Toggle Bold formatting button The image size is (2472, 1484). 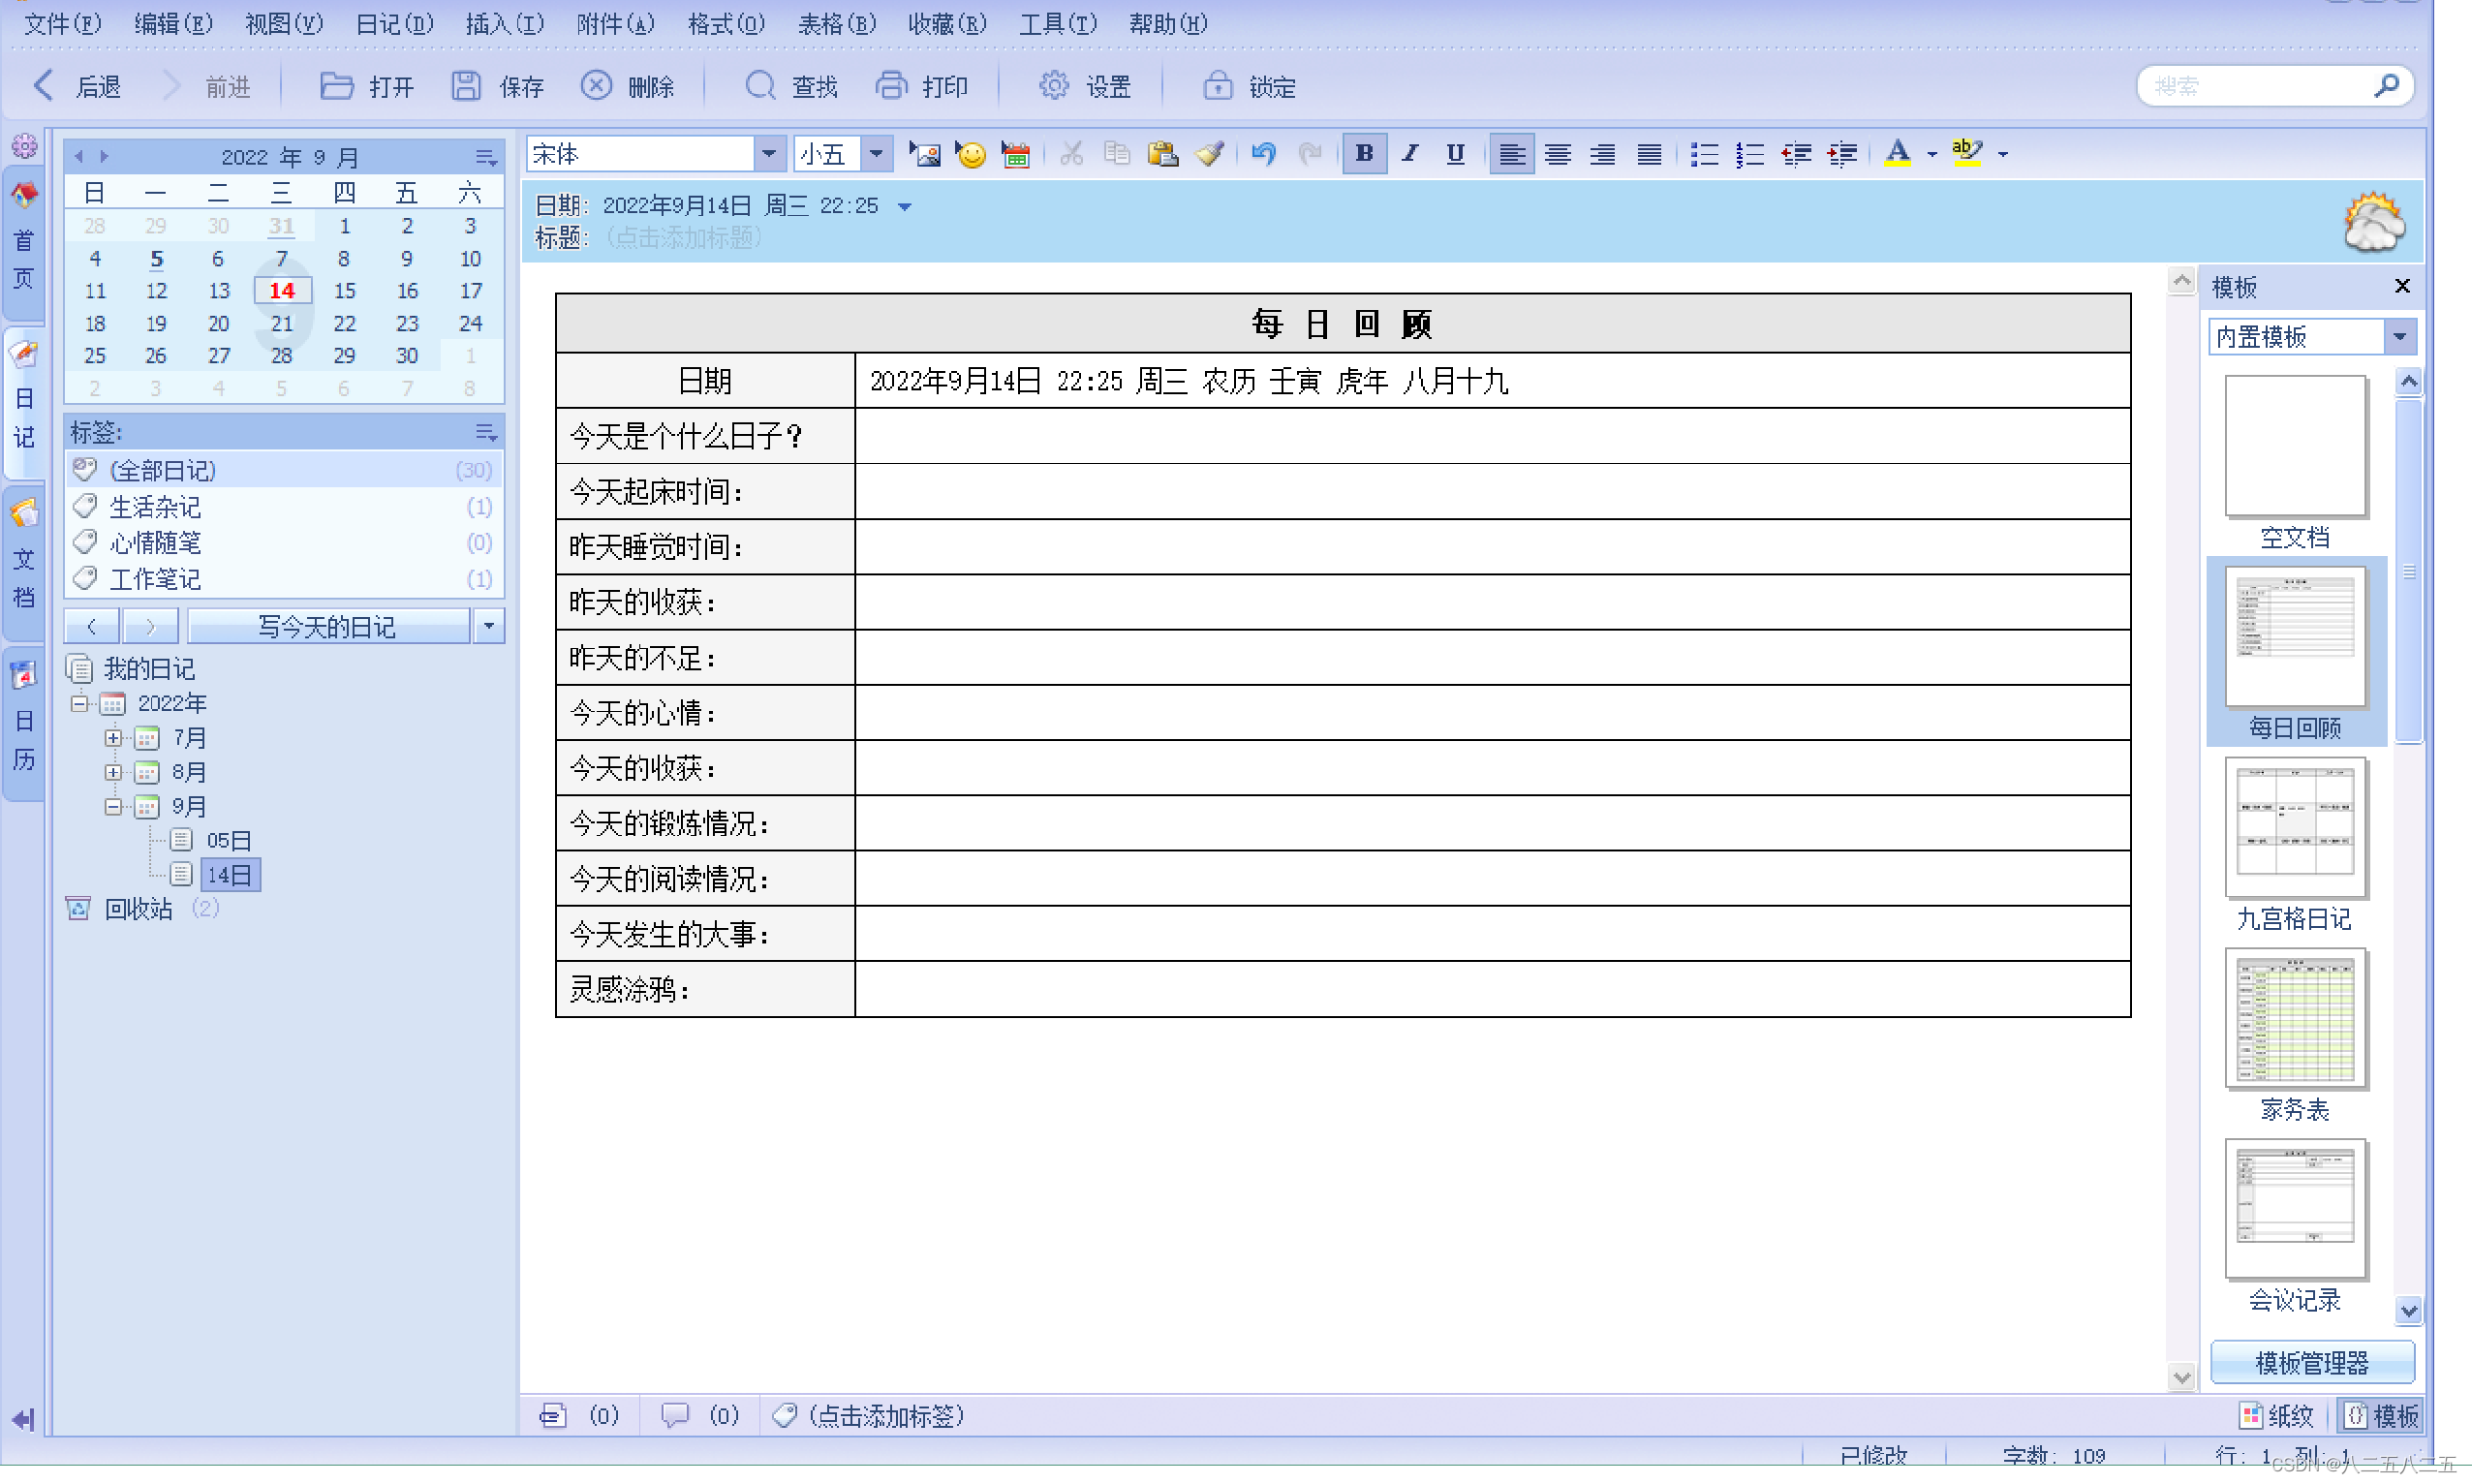tap(1363, 154)
